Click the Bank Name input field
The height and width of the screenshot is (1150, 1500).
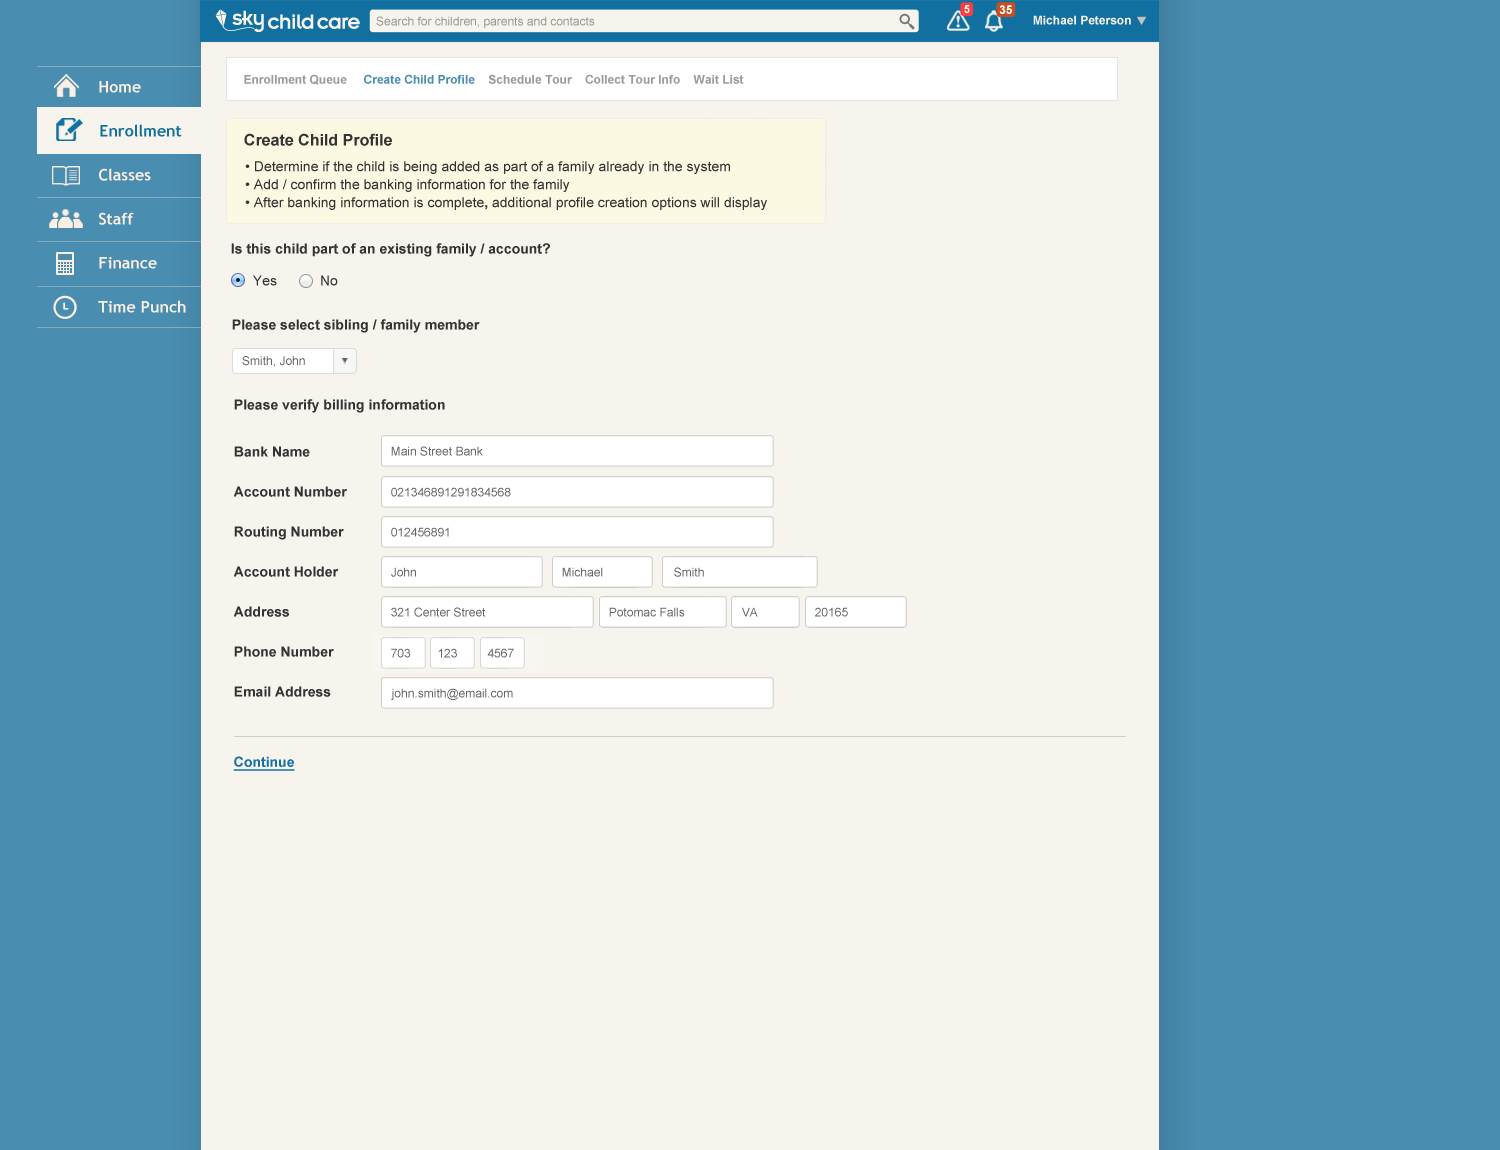coord(577,451)
